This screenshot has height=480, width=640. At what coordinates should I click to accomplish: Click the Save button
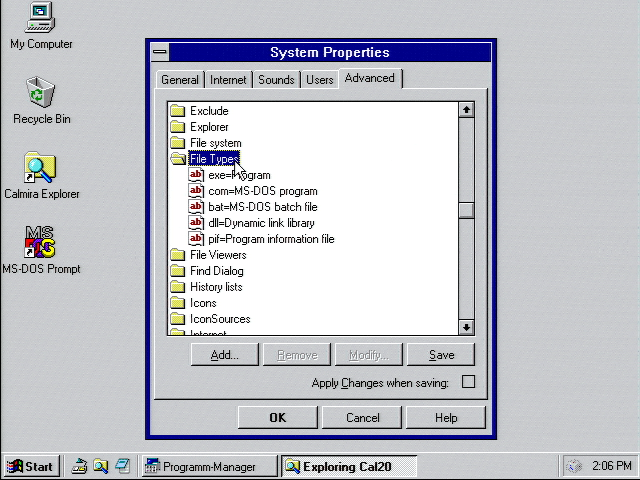441,355
